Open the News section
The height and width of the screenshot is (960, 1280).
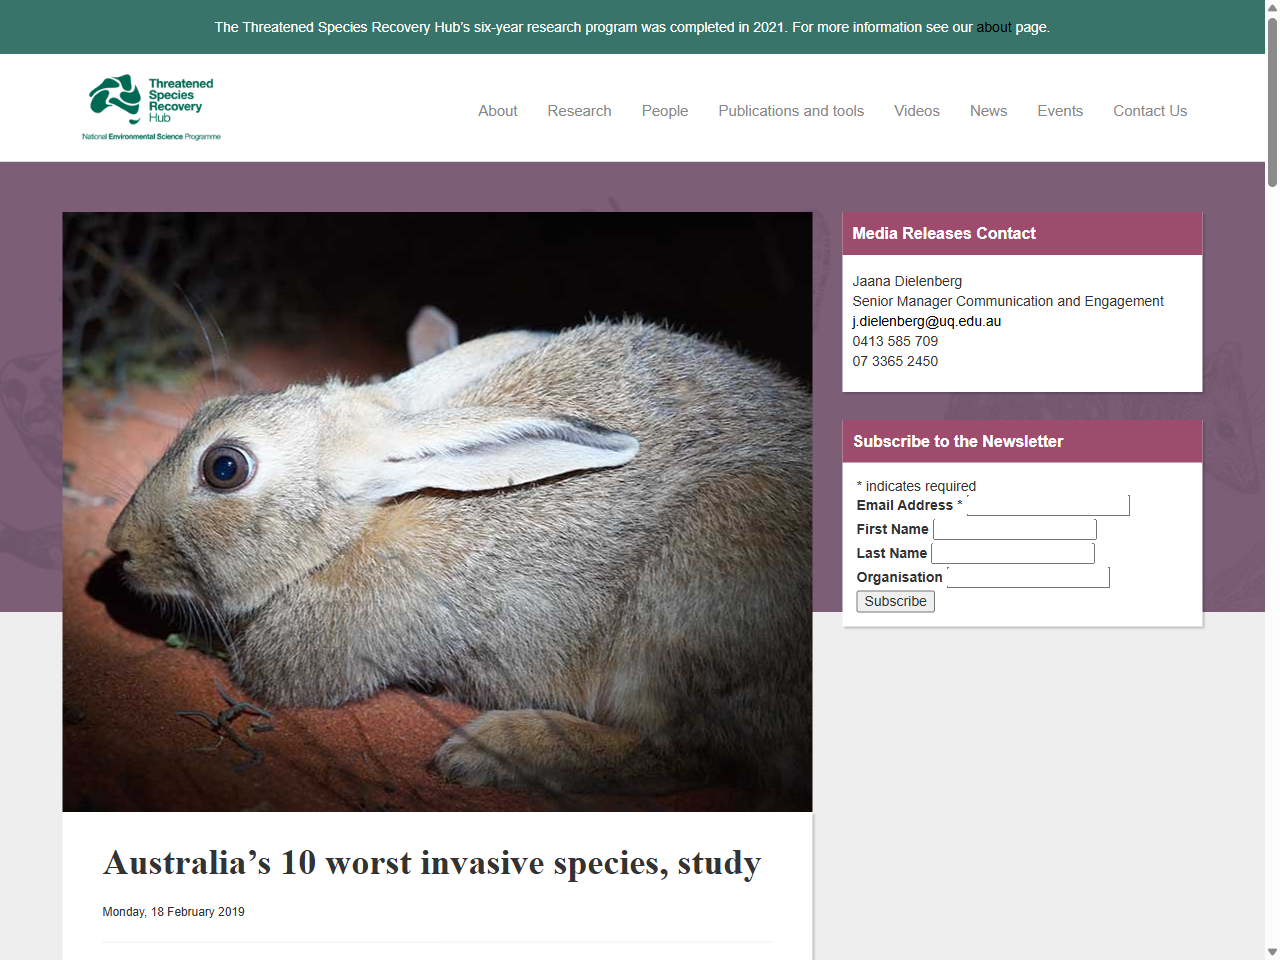point(988,111)
